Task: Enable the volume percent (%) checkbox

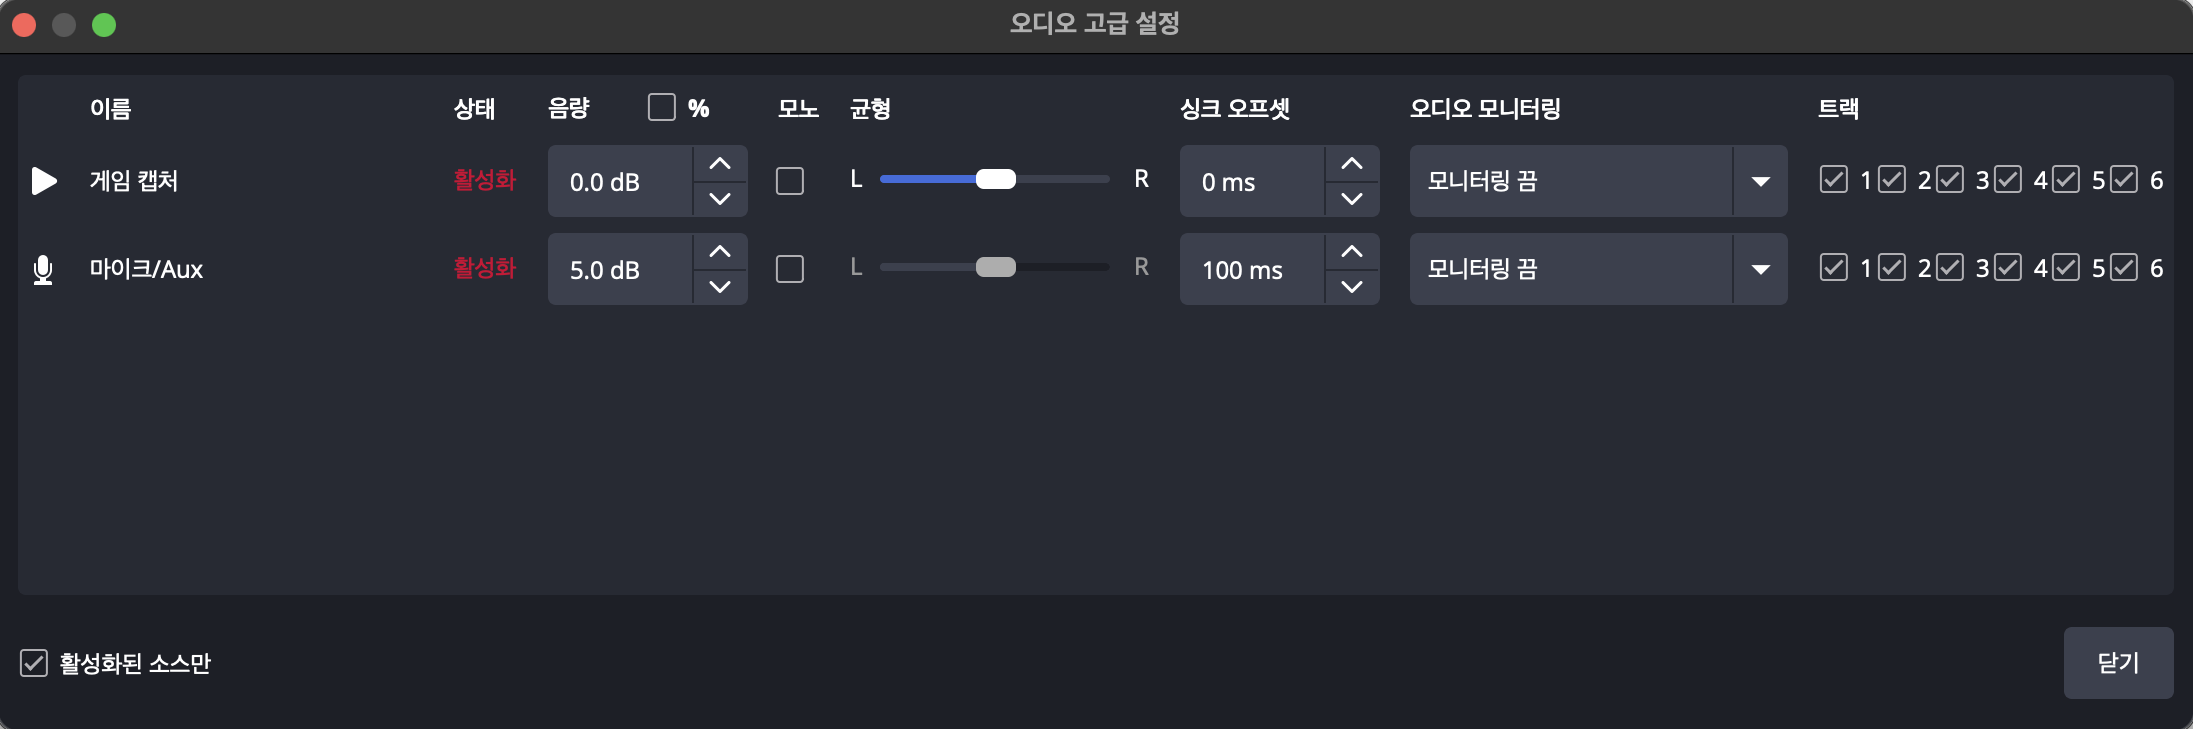Action: 662,107
